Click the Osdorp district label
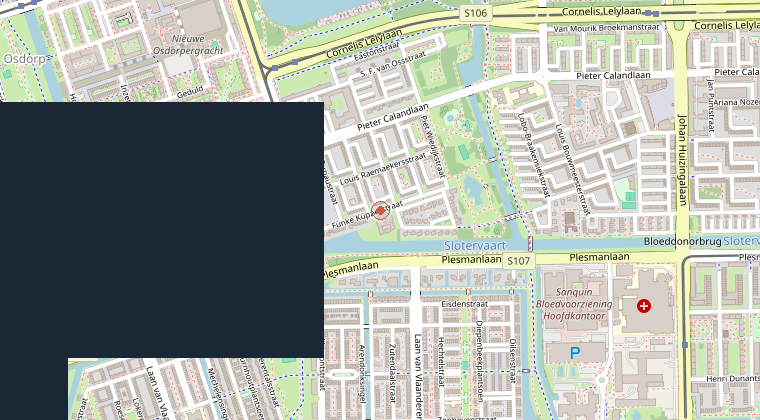Image resolution: width=760 pixels, height=420 pixels. (24, 59)
